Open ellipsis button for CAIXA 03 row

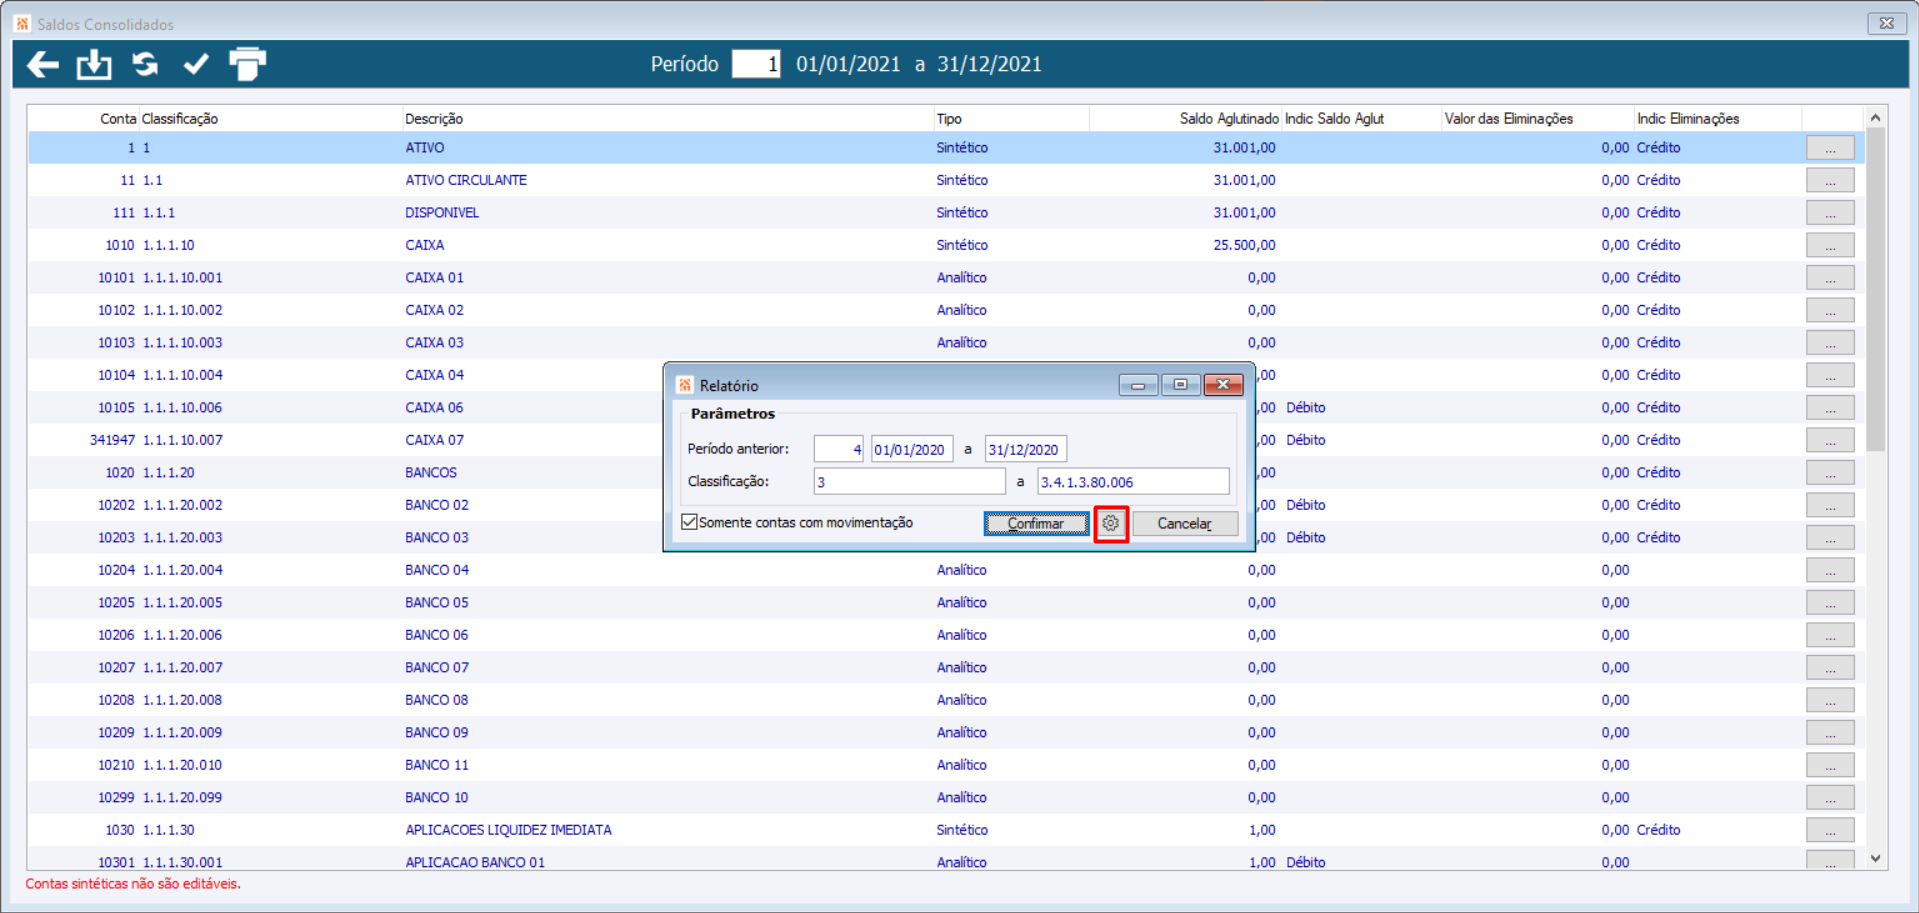click(1830, 343)
